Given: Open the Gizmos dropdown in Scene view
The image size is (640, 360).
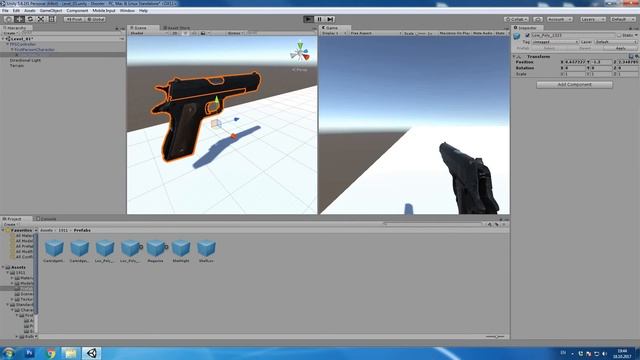Looking at the screenshot, I should click(x=236, y=33).
